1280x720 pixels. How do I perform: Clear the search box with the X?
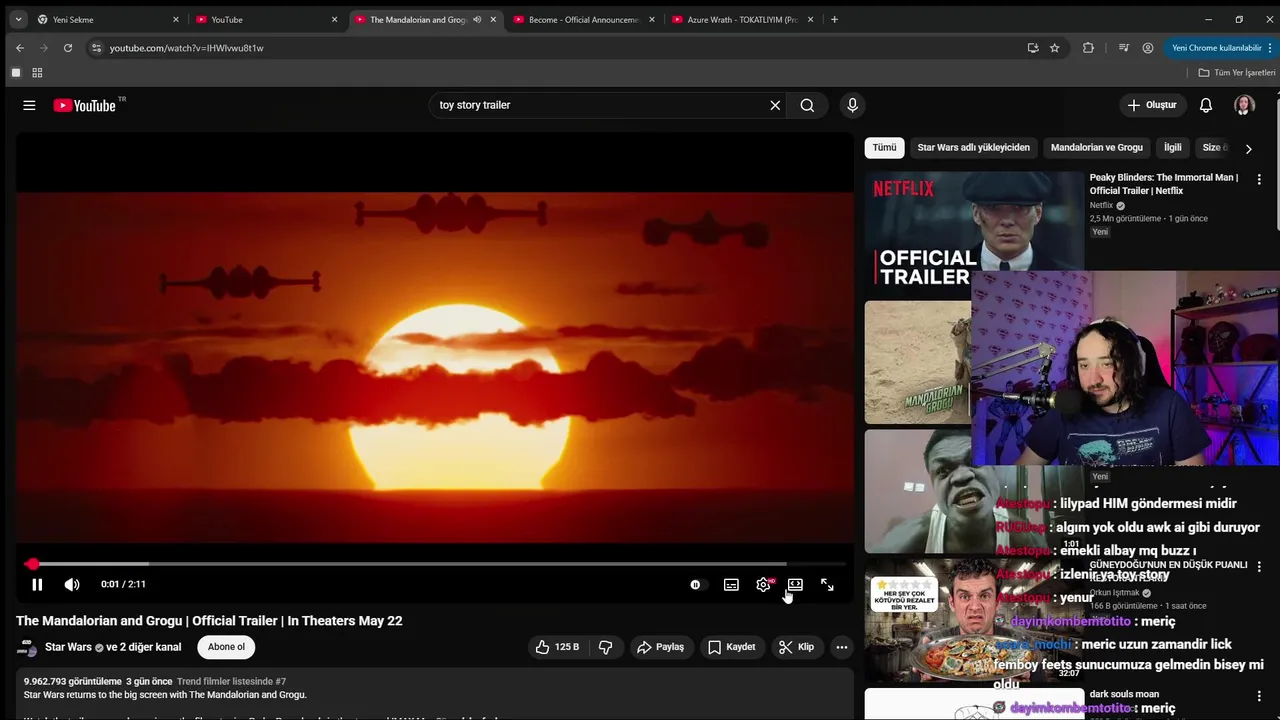(775, 105)
